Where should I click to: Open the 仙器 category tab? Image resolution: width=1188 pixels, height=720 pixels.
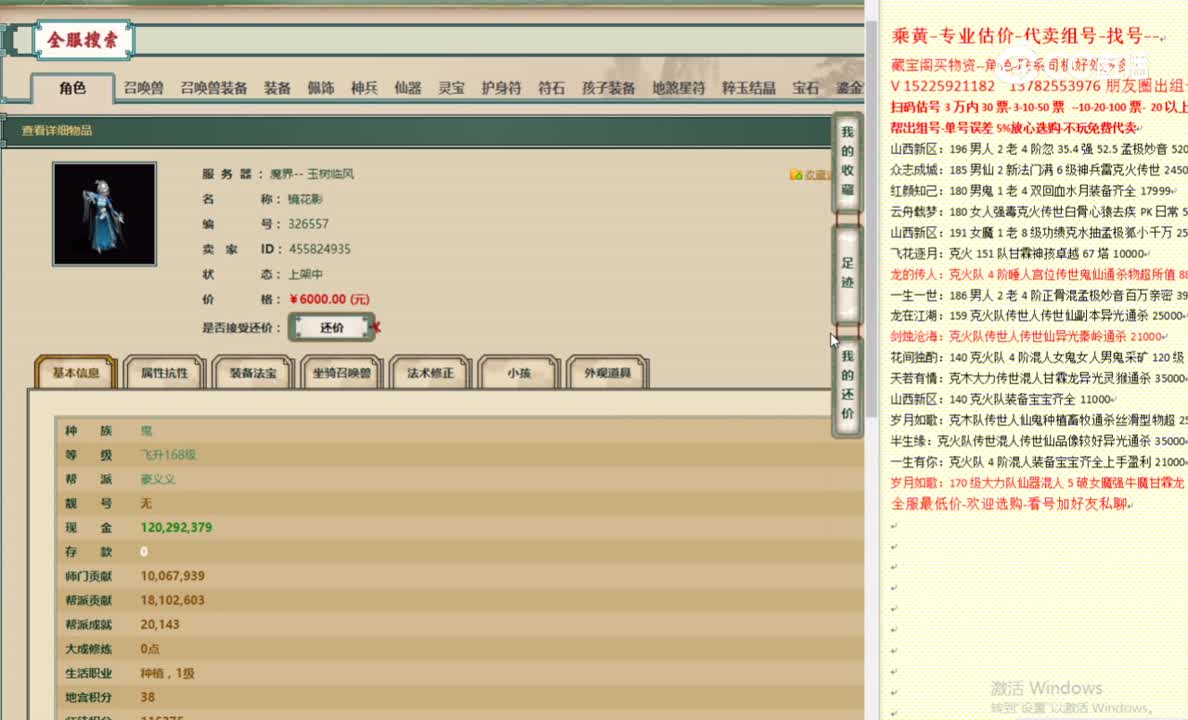pyautogui.click(x=408, y=88)
